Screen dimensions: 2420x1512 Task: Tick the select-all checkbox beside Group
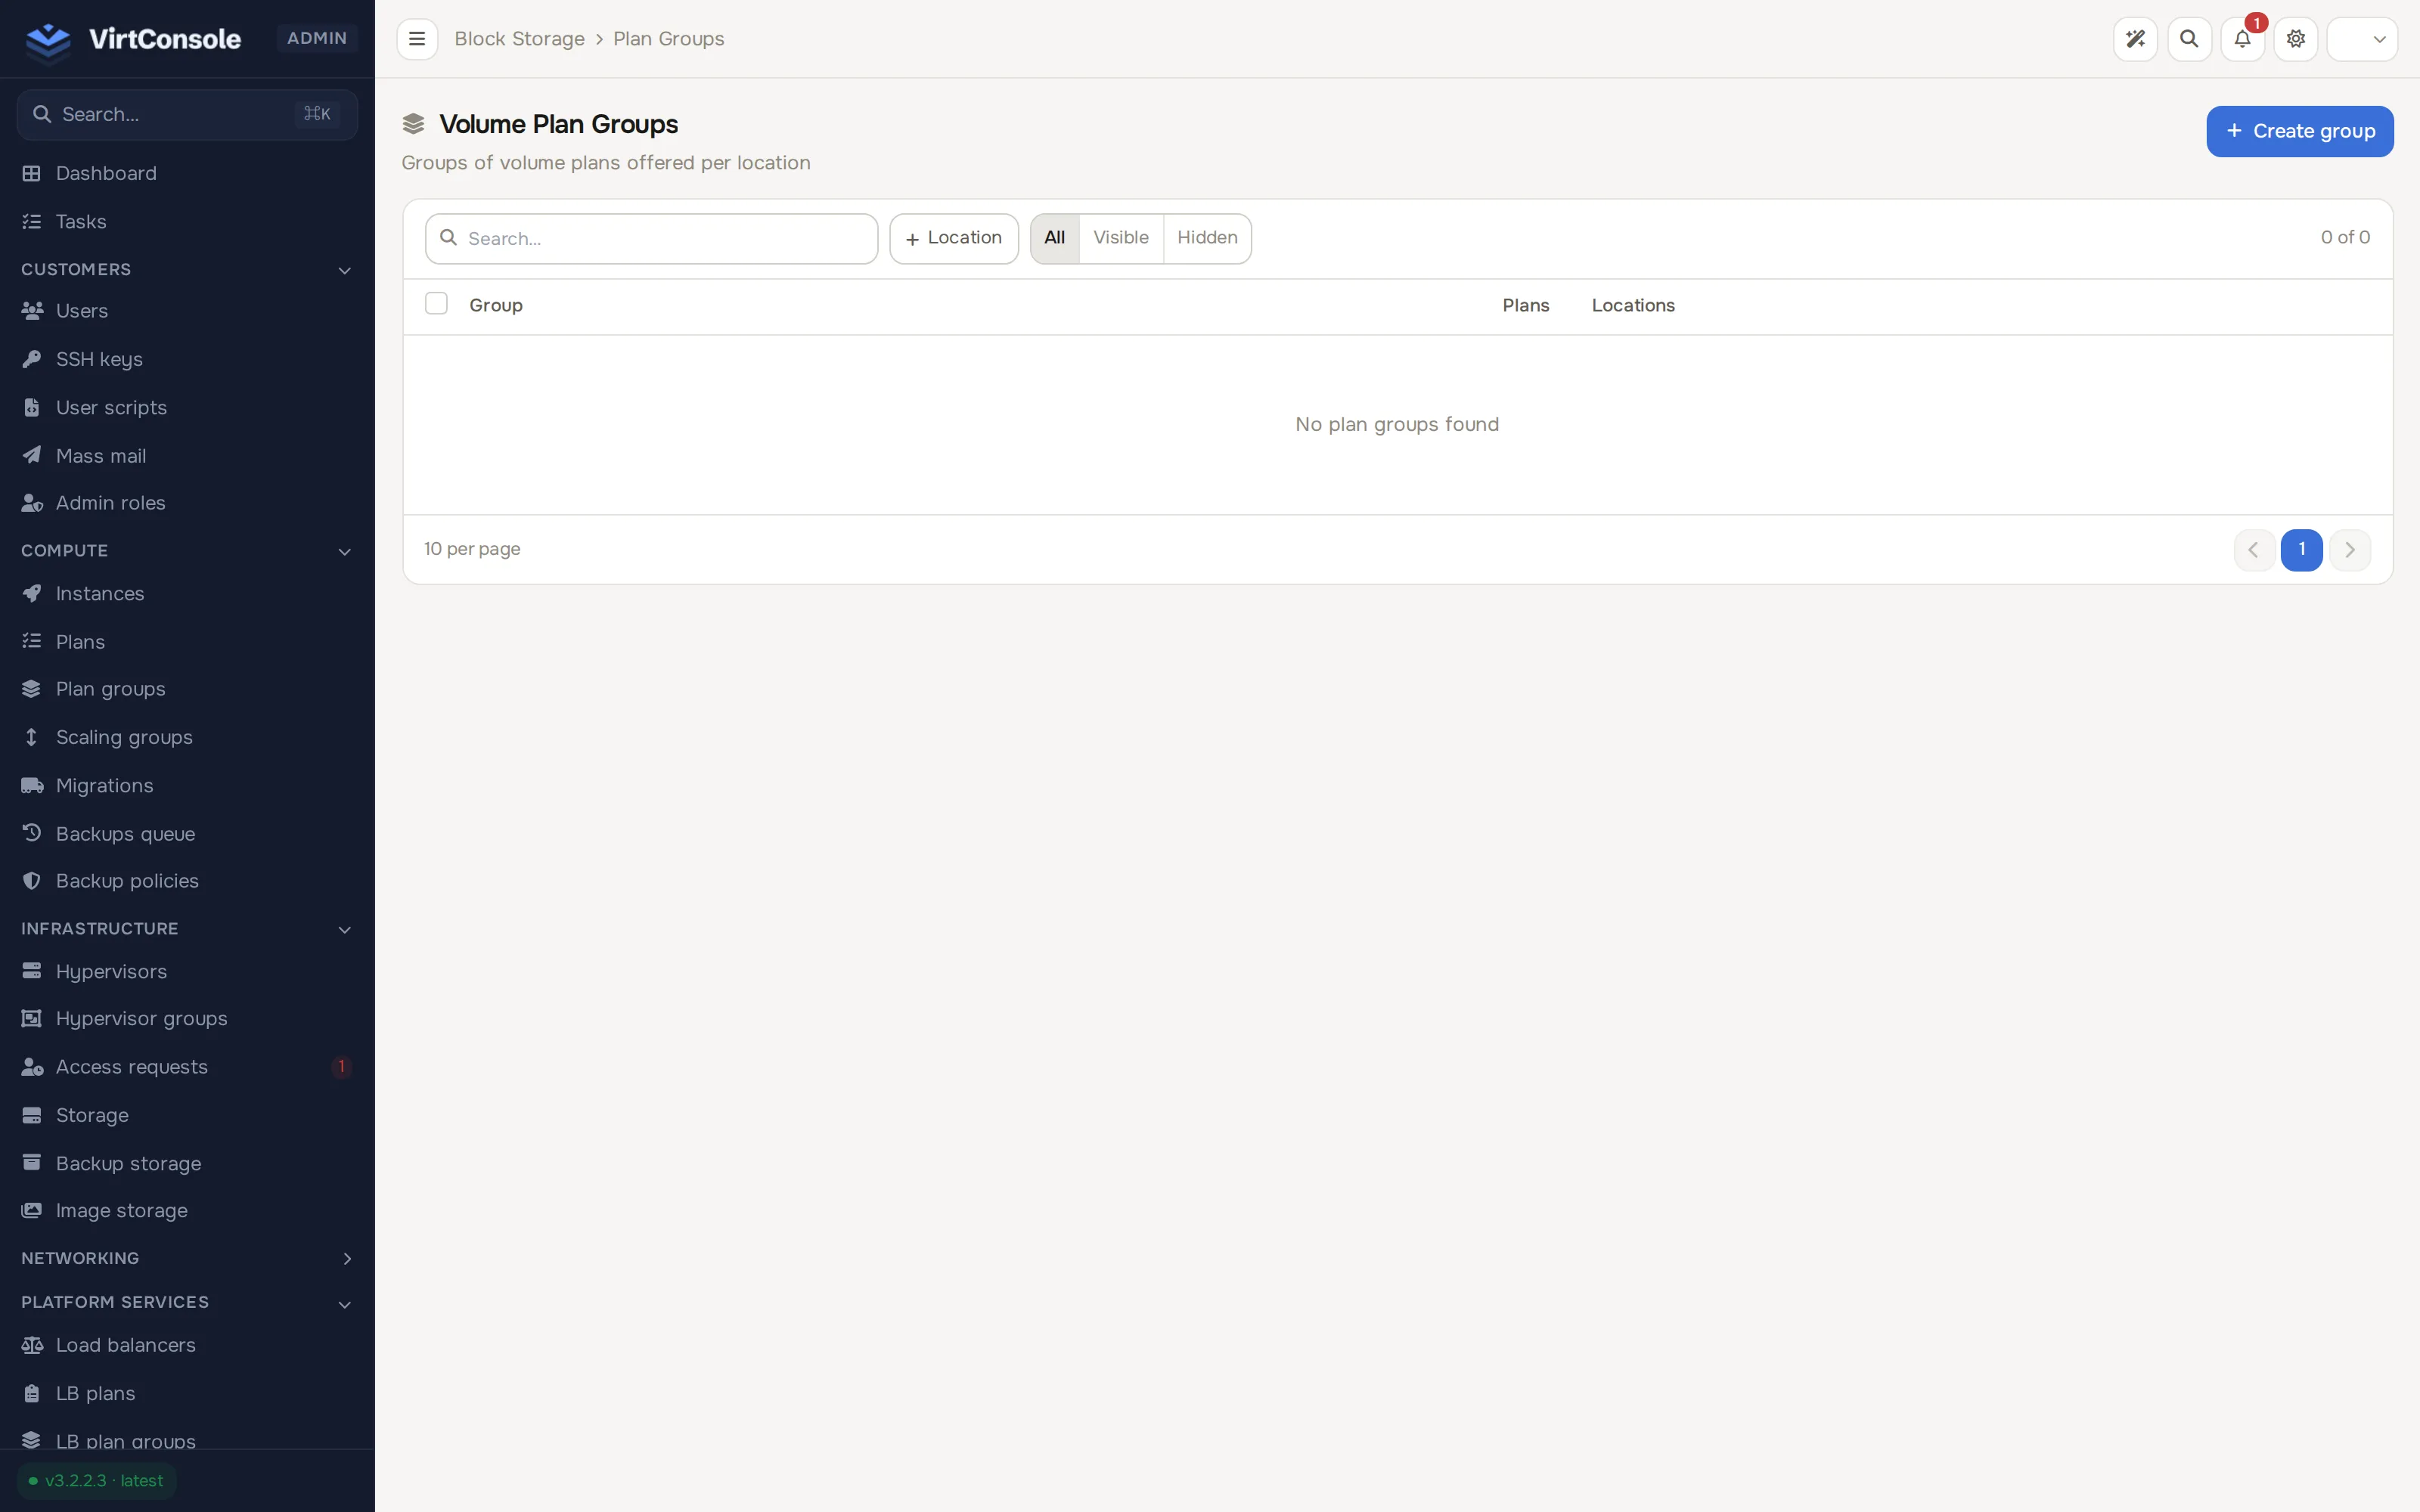pos(436,304)
